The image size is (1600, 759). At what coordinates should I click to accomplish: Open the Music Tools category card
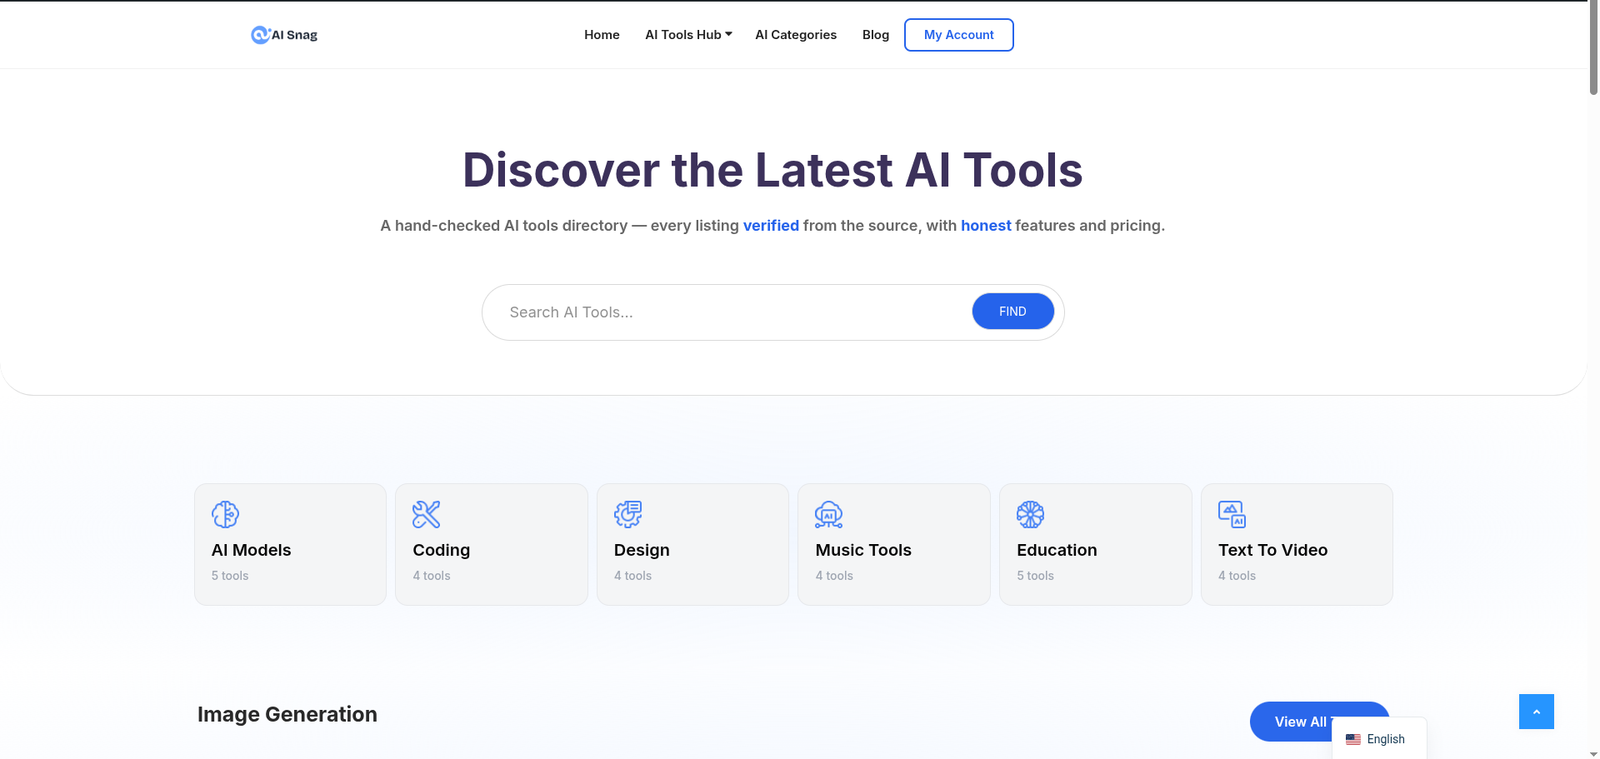pyautogui.click(x=894, y=544)
